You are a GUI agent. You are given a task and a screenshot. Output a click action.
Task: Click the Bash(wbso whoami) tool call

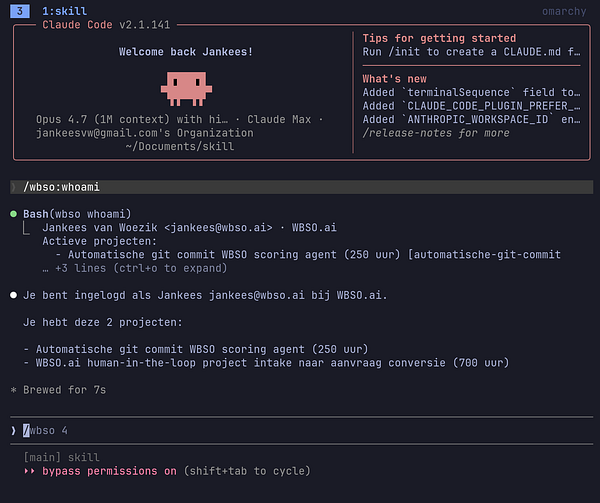pyautogui.click(x=77, y=214)
